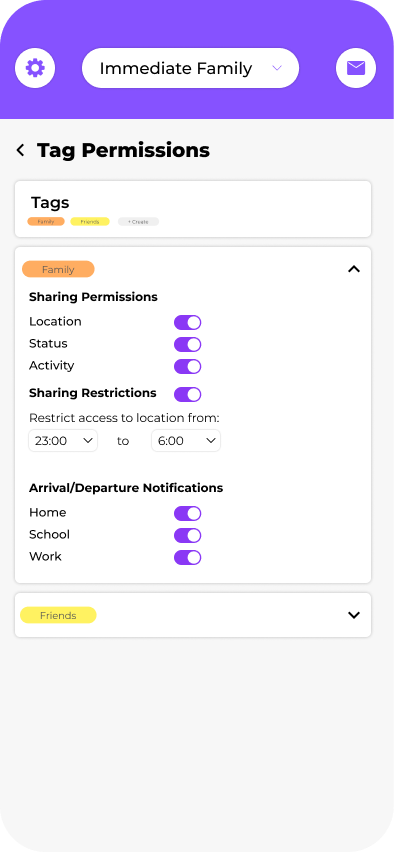Expand the Friends section with the down chevron
This screenshot has height=852, width=394.
pos(354,615)
